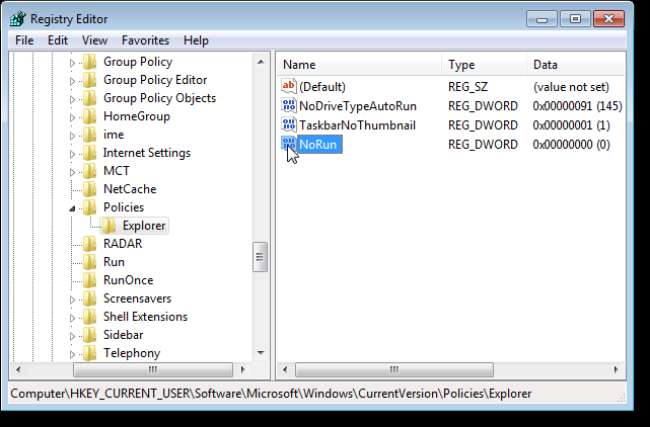Image resolution: width=650 pixels, height=427 pixels.
Task: Click the (Default) string value icon
Action: point(289,87)
